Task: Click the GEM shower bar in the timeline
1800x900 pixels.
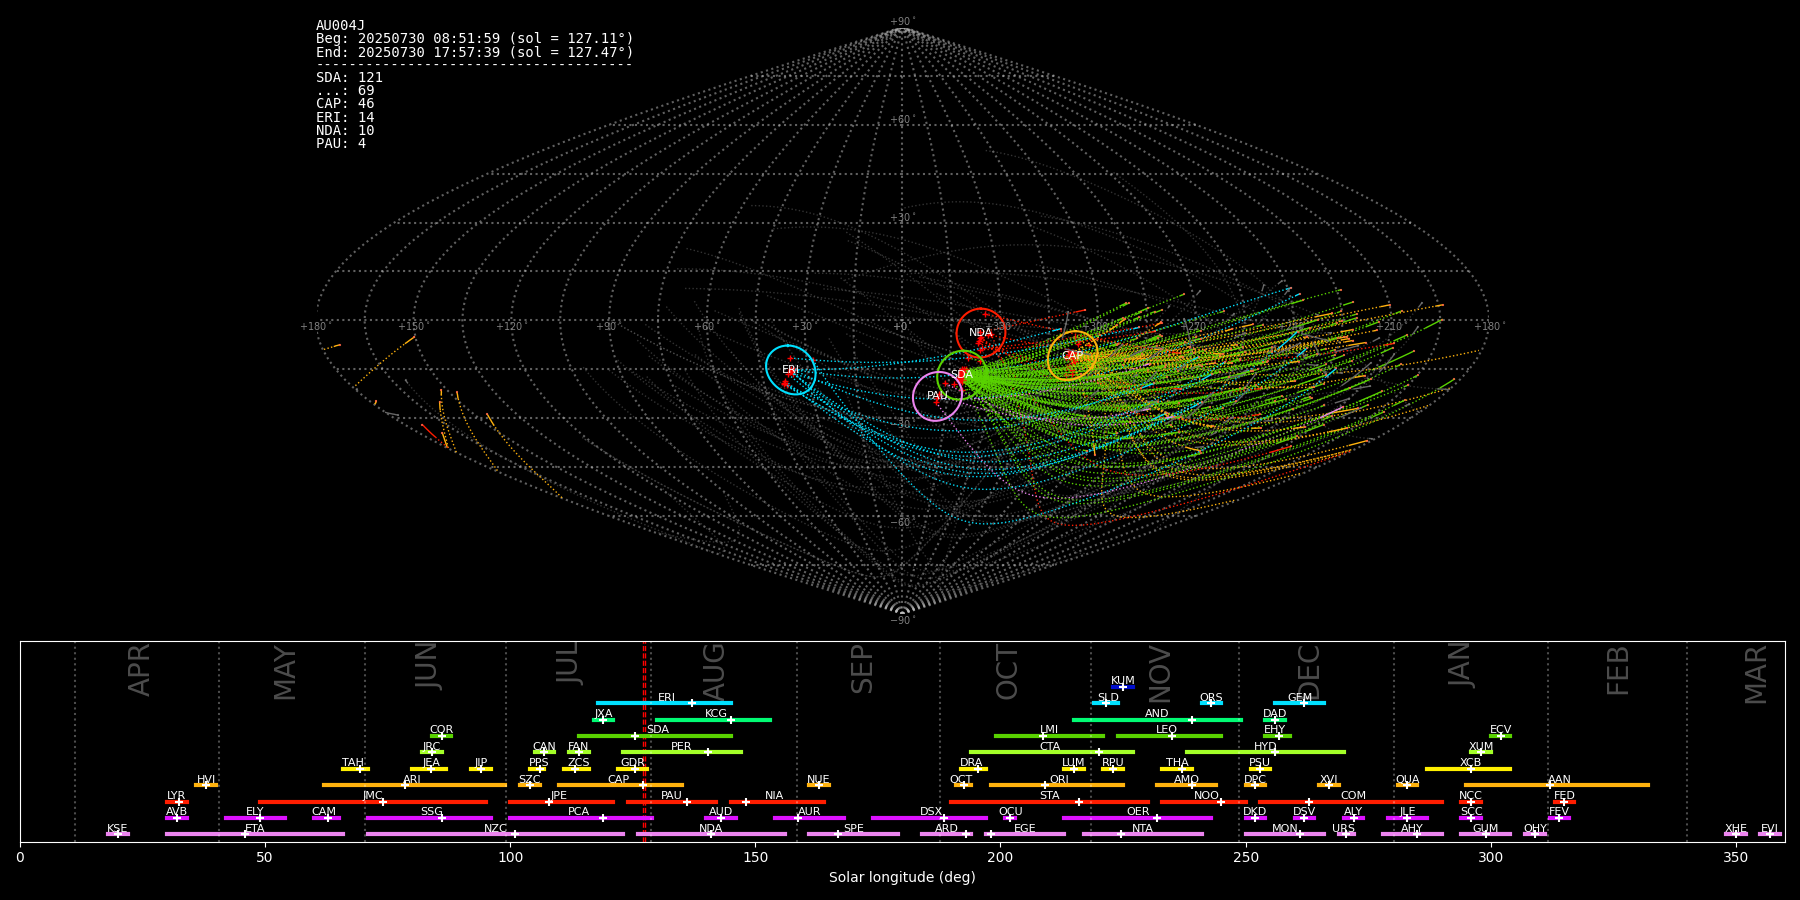Action: 1299,703
